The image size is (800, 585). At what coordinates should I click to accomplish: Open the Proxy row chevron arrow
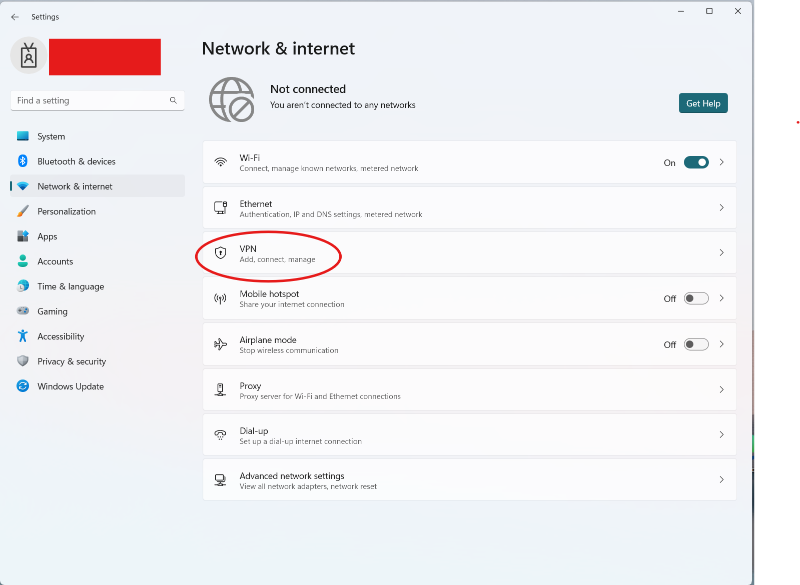[x=721, y=390]
